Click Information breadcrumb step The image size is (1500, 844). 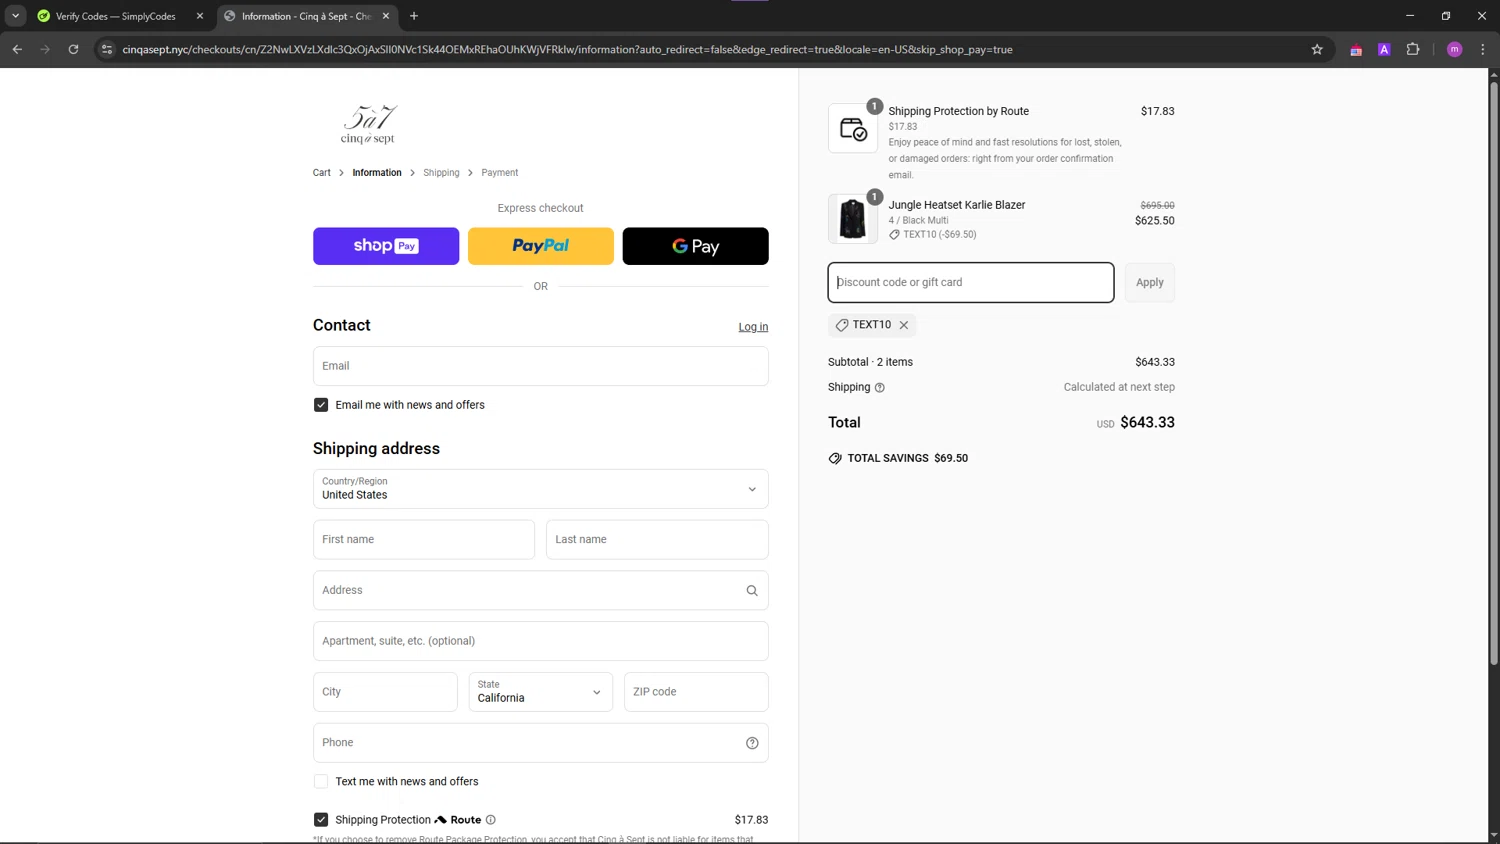(377, 173)
